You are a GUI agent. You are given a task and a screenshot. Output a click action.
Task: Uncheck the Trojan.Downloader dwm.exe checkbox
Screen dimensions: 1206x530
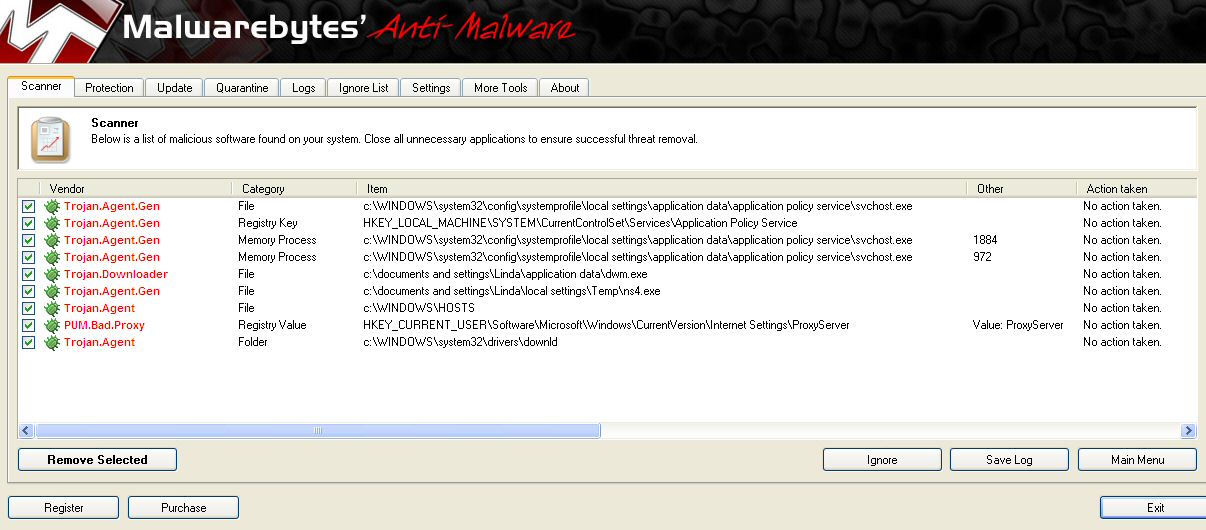pyautogui.click(x=28, y=274)
